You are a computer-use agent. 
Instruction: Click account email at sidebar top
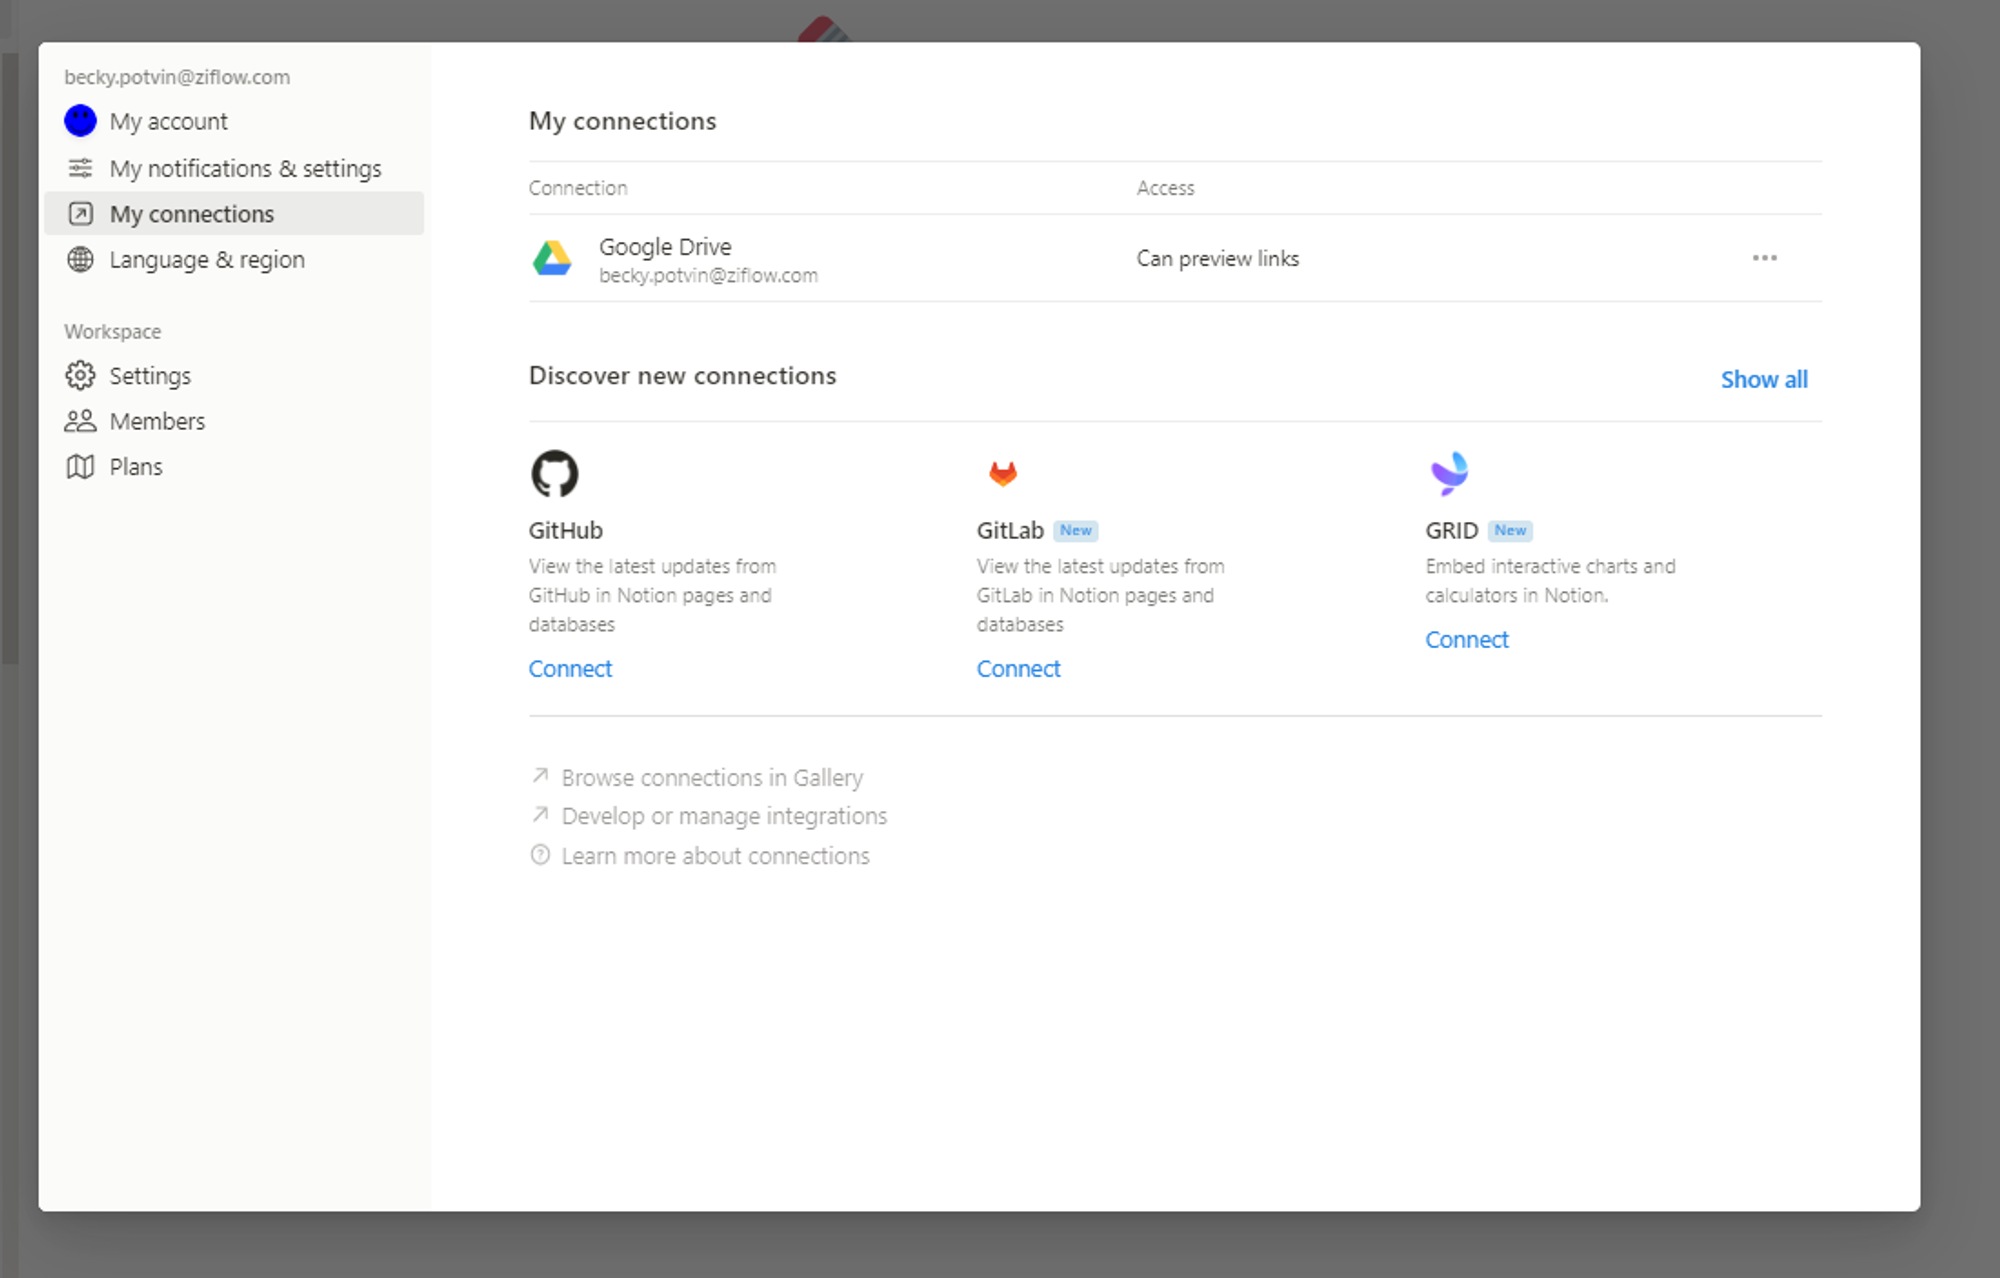(177, 77)
